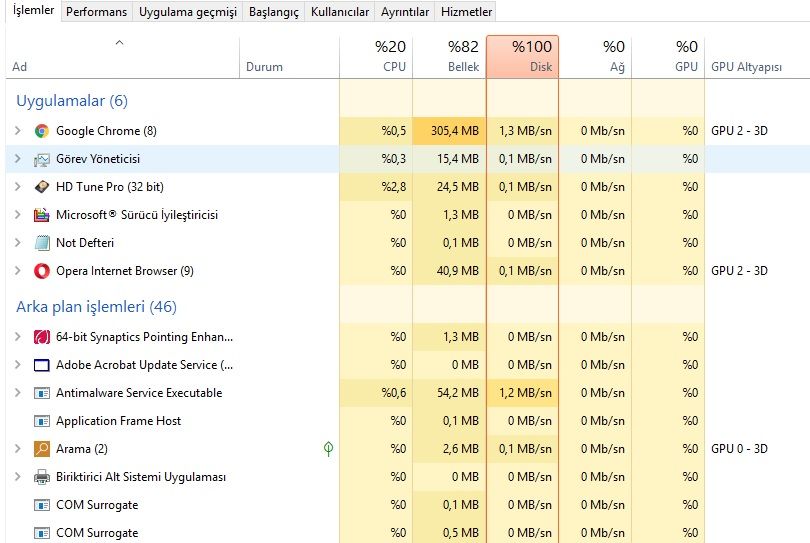Open the Ayrıntılar tab

405,11
